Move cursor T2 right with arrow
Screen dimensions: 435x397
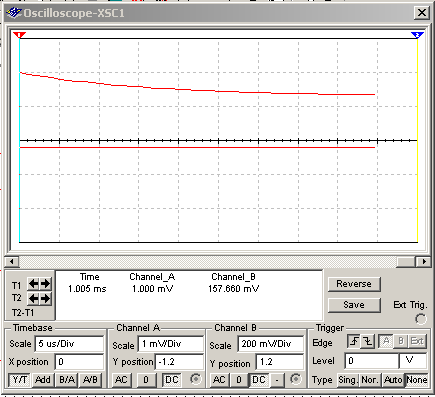45,298
